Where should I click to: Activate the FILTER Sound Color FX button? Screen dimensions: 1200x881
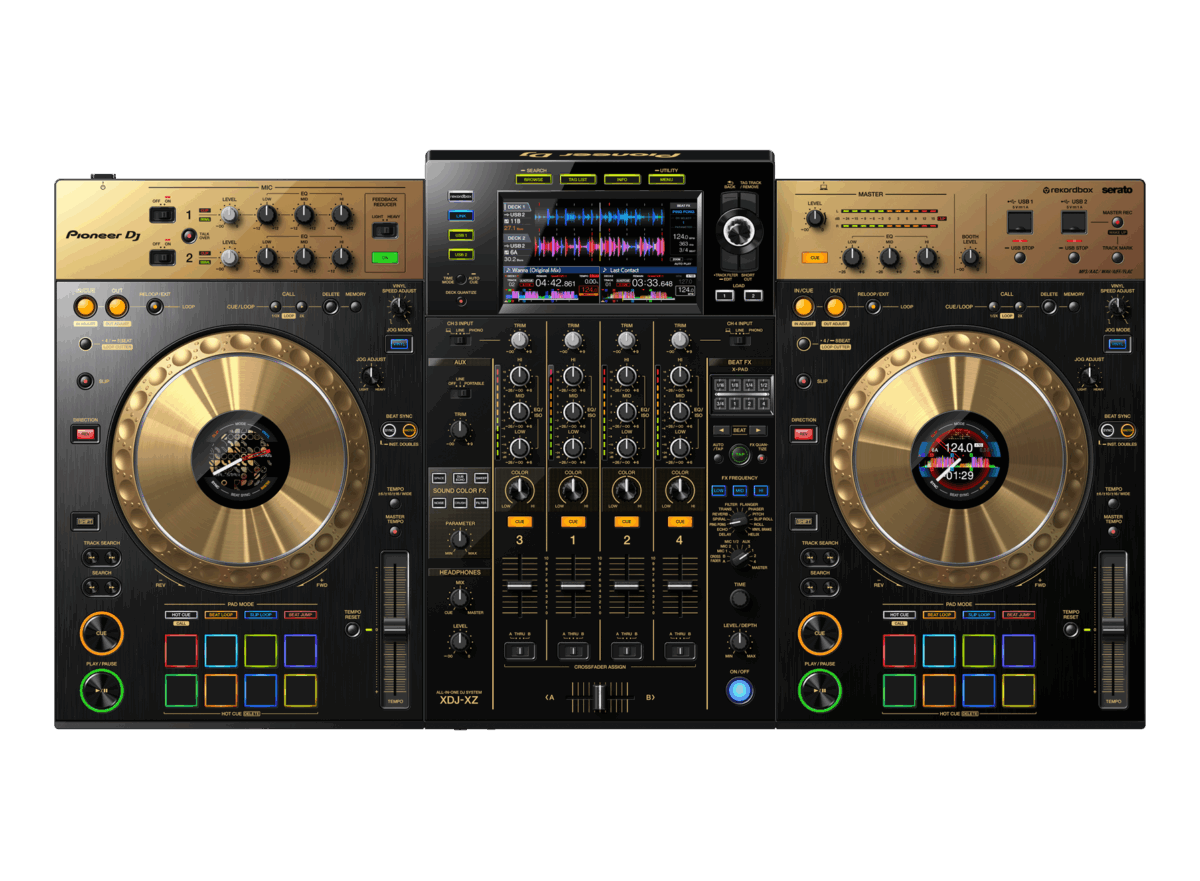tap(481, 503)
